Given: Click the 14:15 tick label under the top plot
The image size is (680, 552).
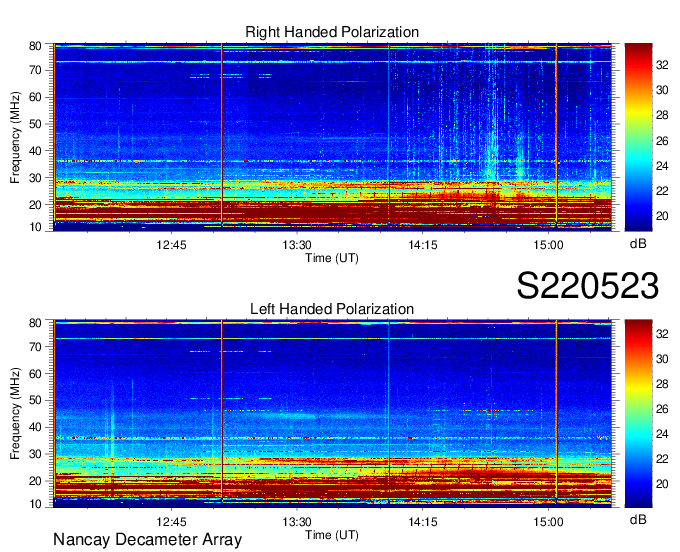Looking at the screenshot, I should [x=423, y=245].
